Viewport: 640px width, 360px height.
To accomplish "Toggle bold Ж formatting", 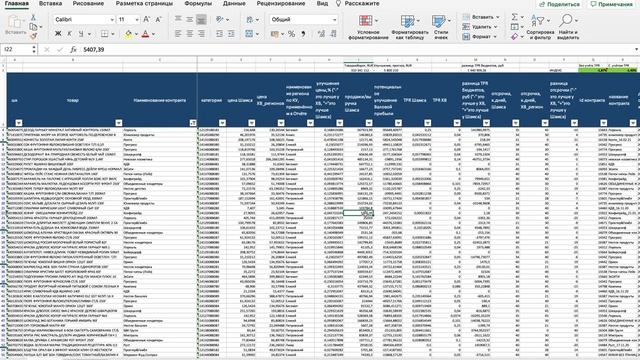I will (58, 34).
